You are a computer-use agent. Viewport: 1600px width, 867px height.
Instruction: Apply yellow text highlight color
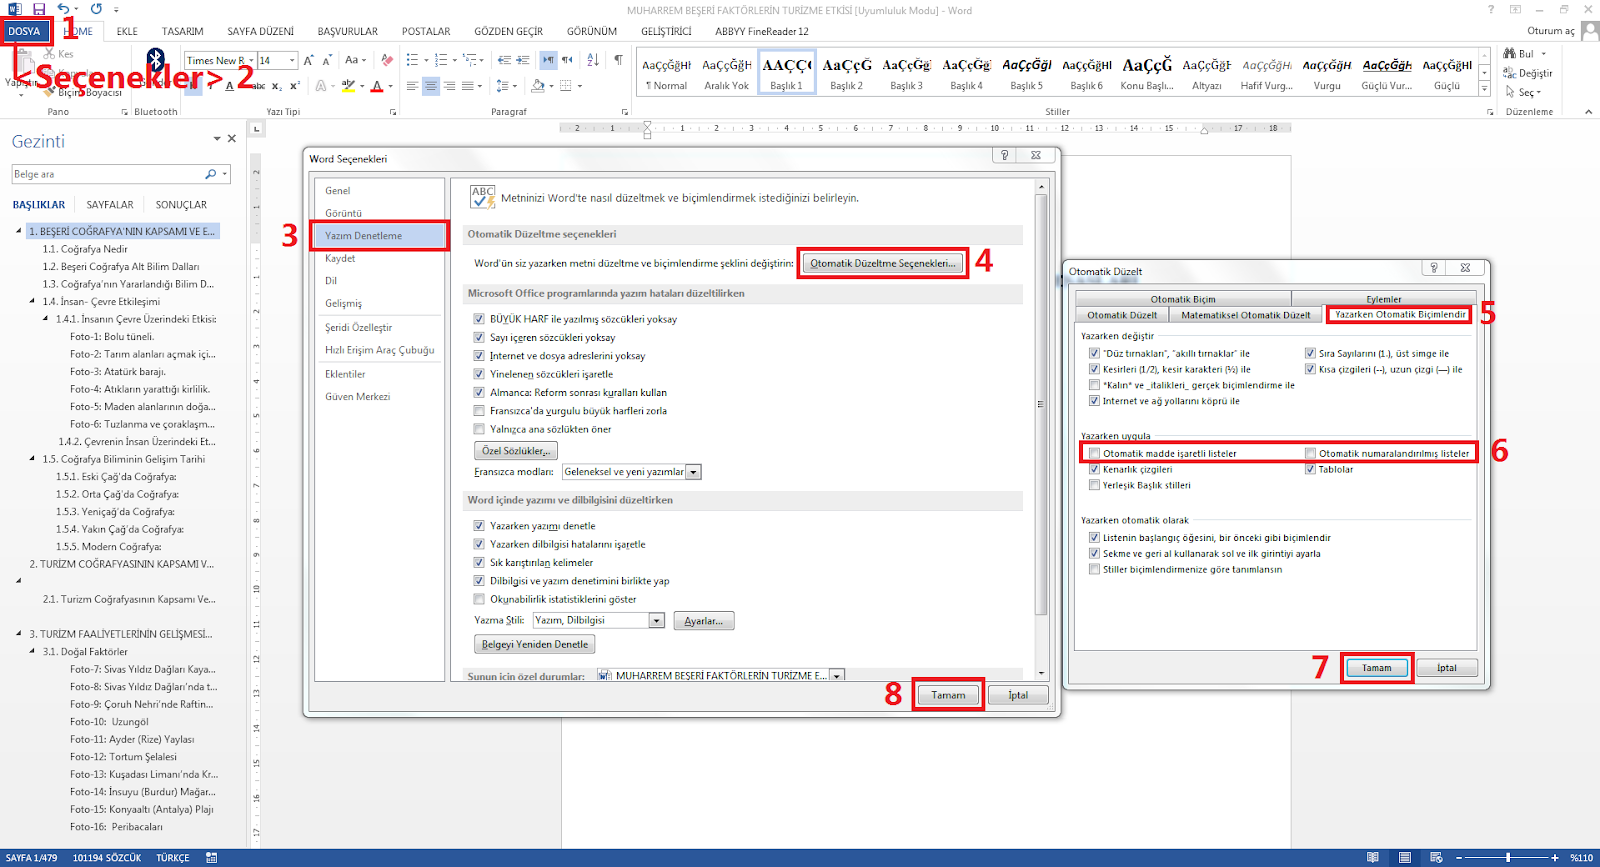[x=348, y=86]
